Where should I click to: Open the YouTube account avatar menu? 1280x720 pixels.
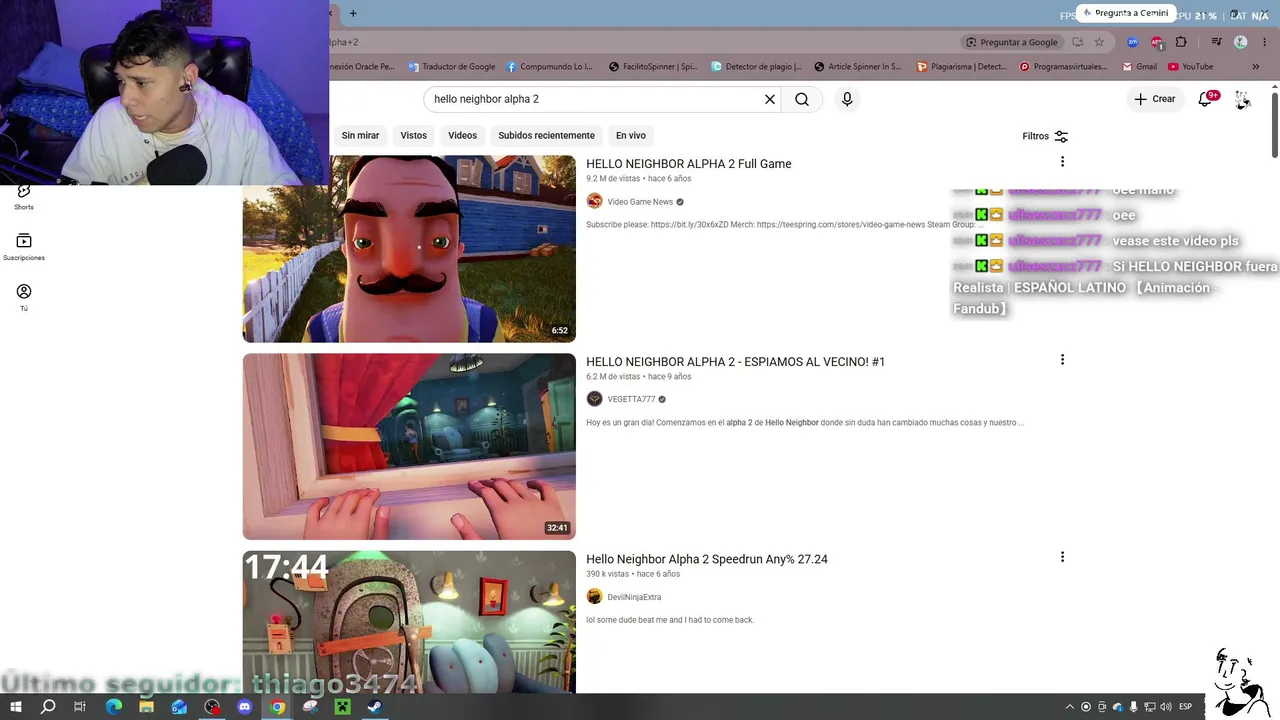tap(1242, 99)
